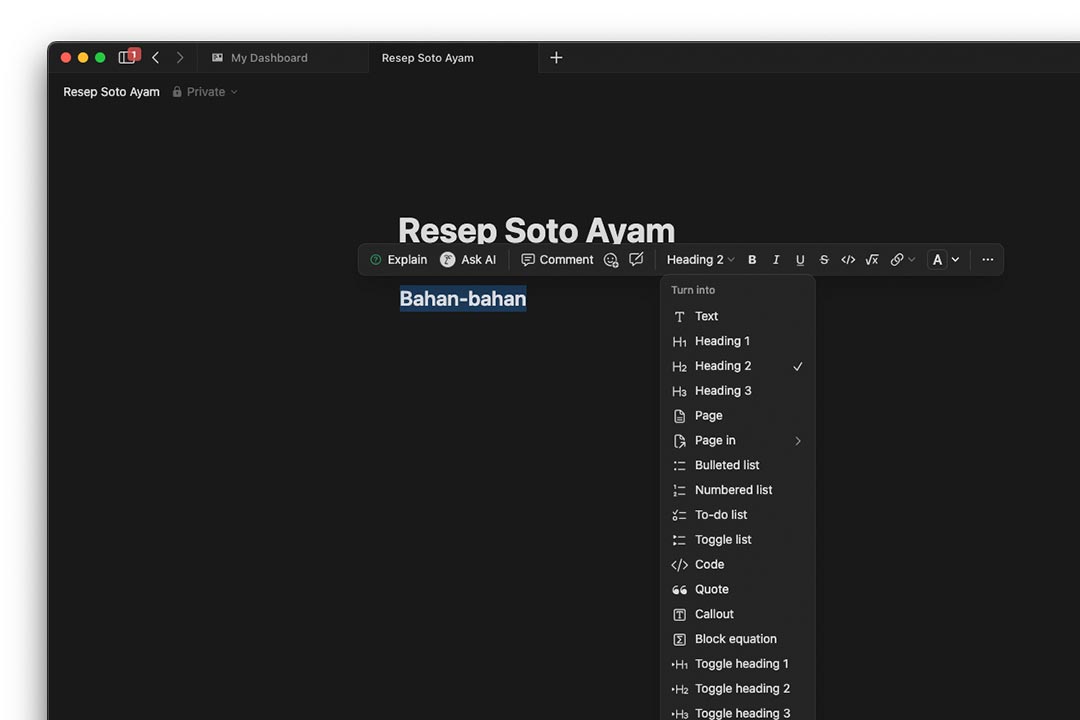Open the Heading 2 block type dropdown
Screen dimensions: 1080x720
[x=700, y=260]
